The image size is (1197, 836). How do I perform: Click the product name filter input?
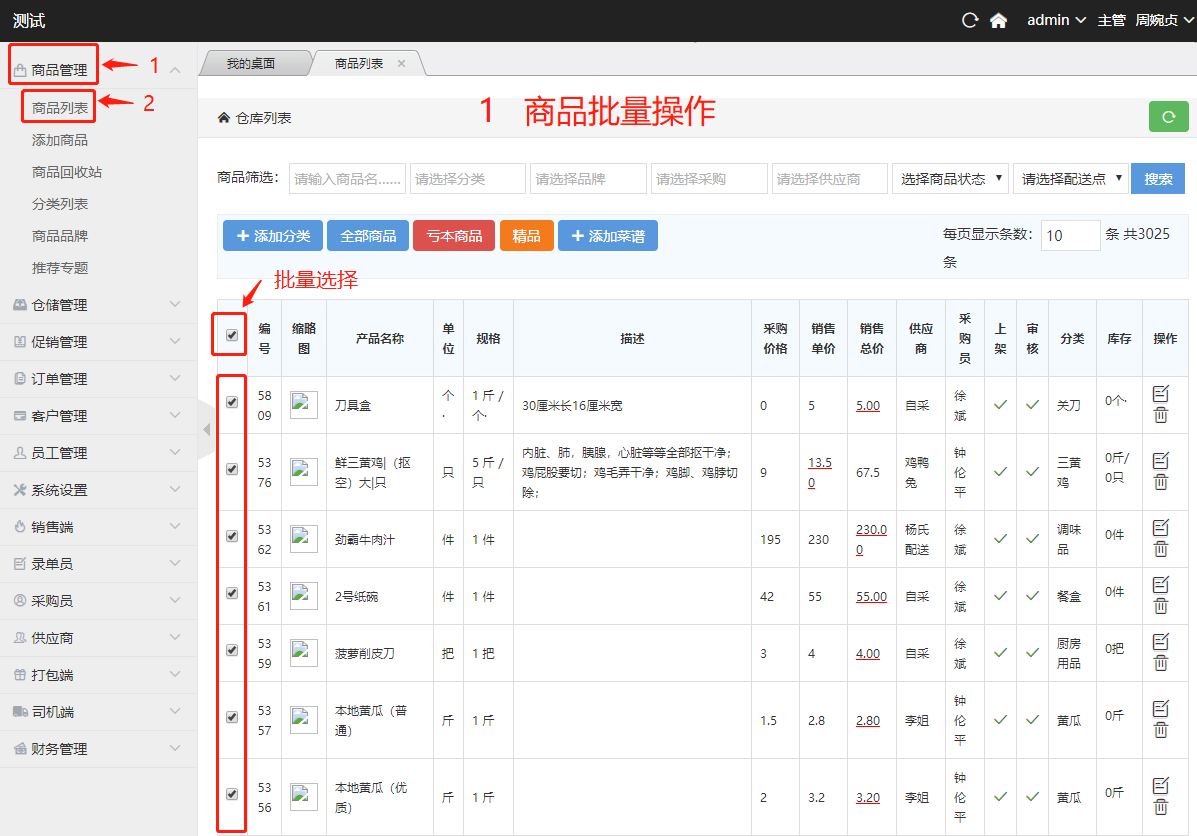point(347,179)
